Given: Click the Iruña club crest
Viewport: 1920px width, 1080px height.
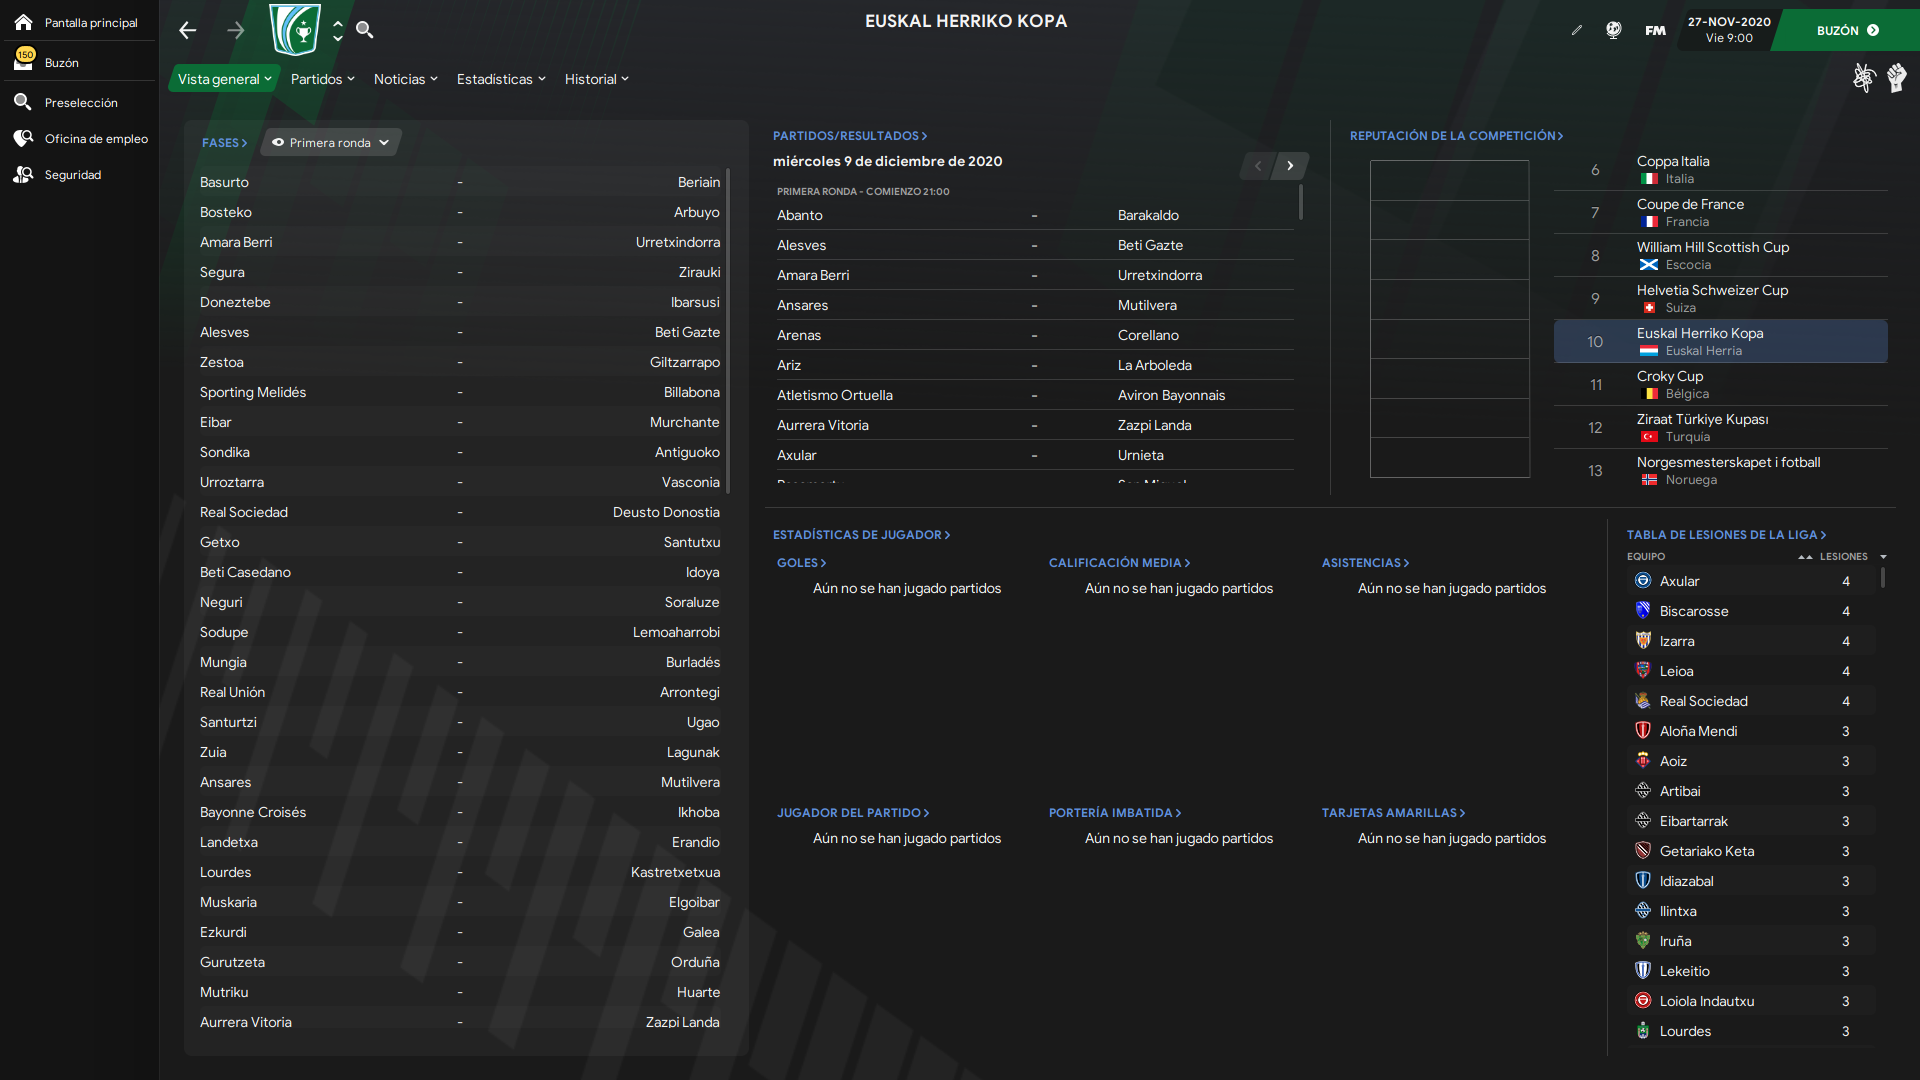Looking at the screenshot, I should [1643, 940].
